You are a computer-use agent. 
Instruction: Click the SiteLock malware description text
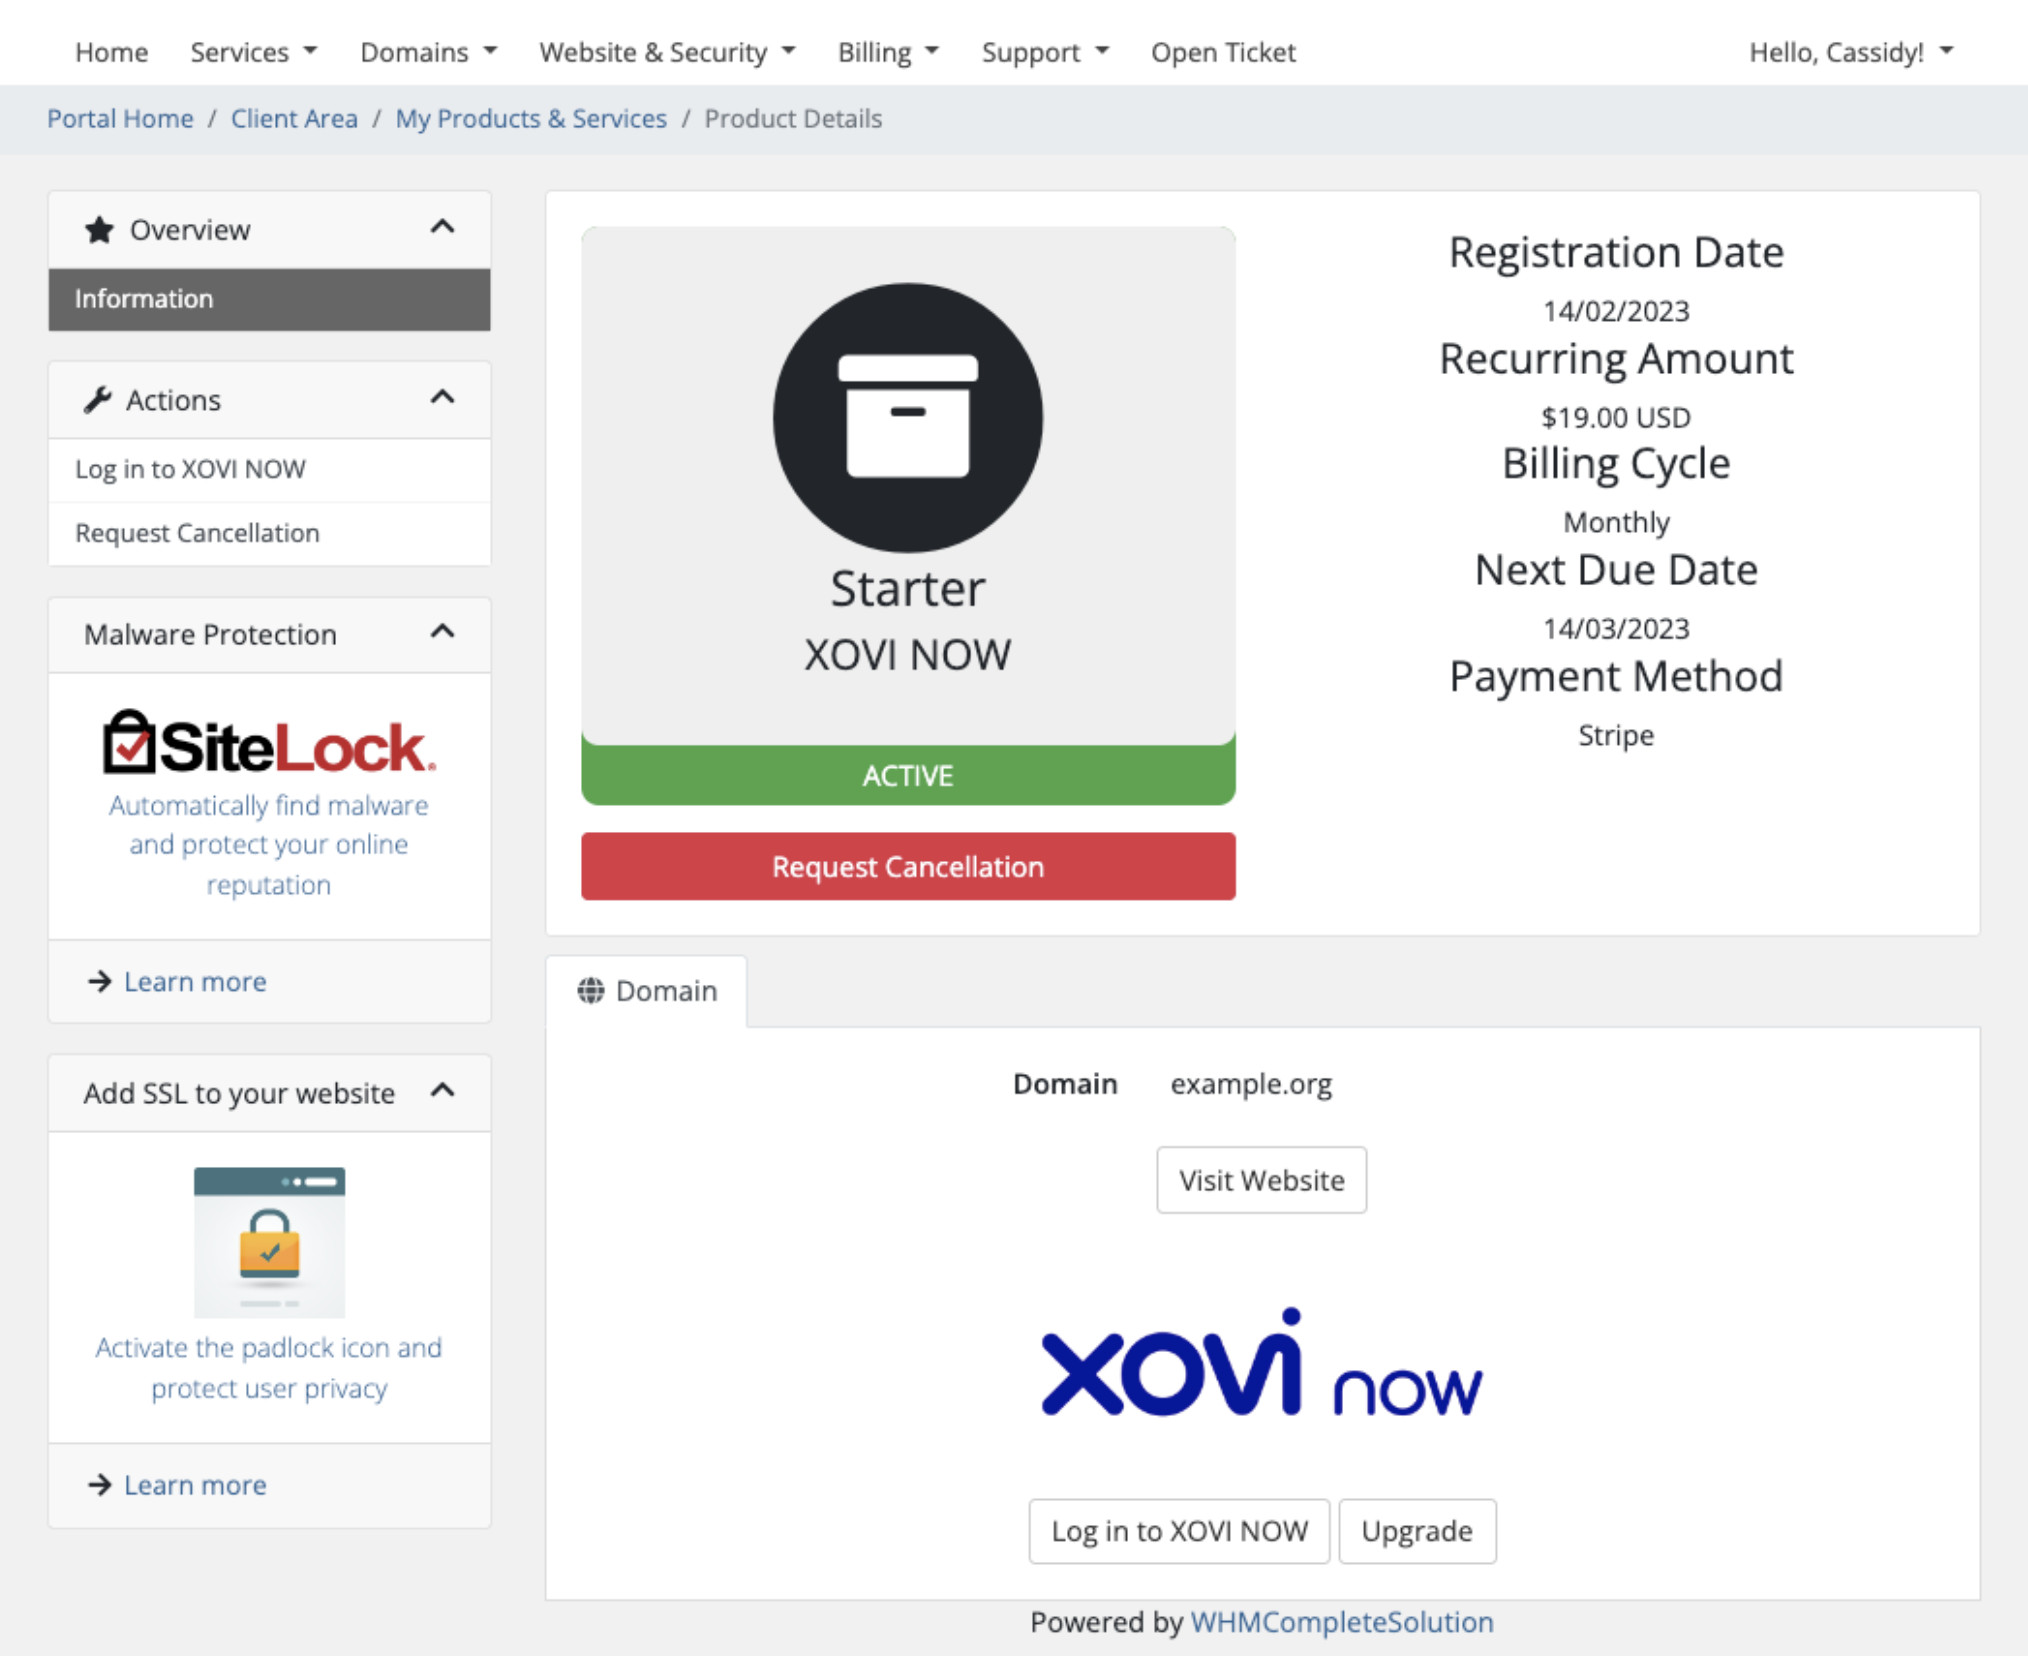point(269,844)
